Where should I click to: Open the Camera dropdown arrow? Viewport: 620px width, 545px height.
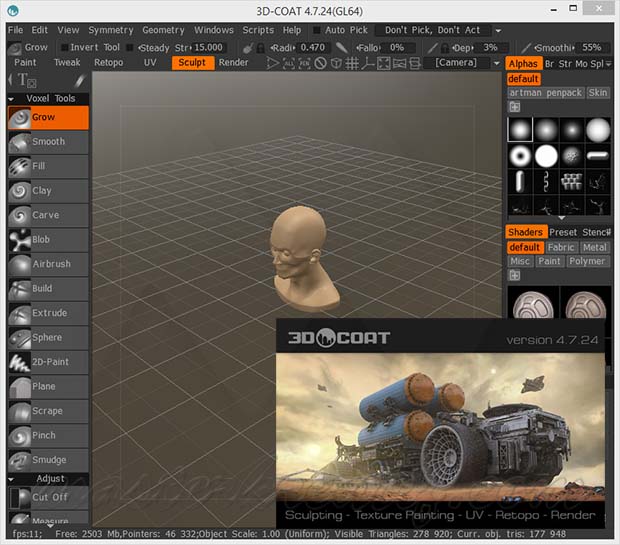(x=497, y=63)
